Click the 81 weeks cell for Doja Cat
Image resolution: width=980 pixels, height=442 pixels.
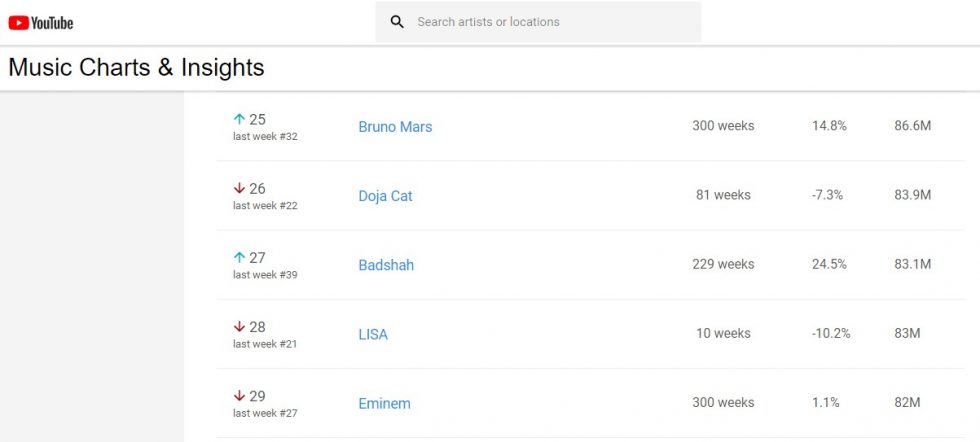click(x=723, y=195)
